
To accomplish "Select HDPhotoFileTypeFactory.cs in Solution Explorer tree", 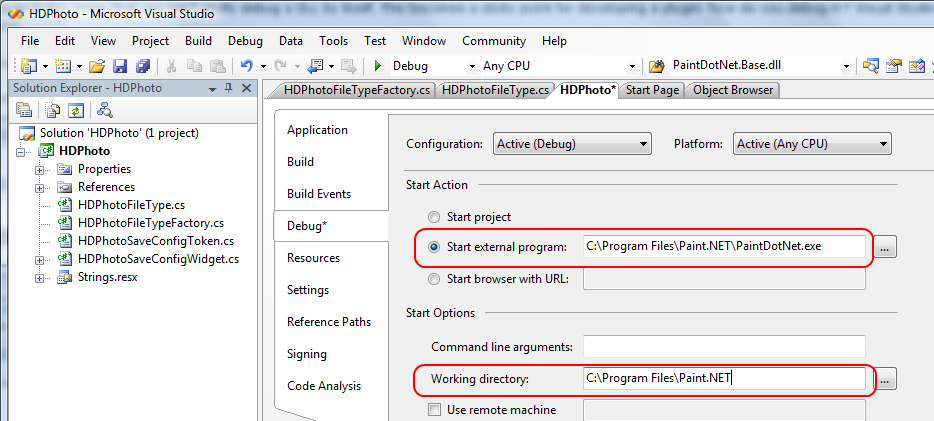I will [151, 223].
